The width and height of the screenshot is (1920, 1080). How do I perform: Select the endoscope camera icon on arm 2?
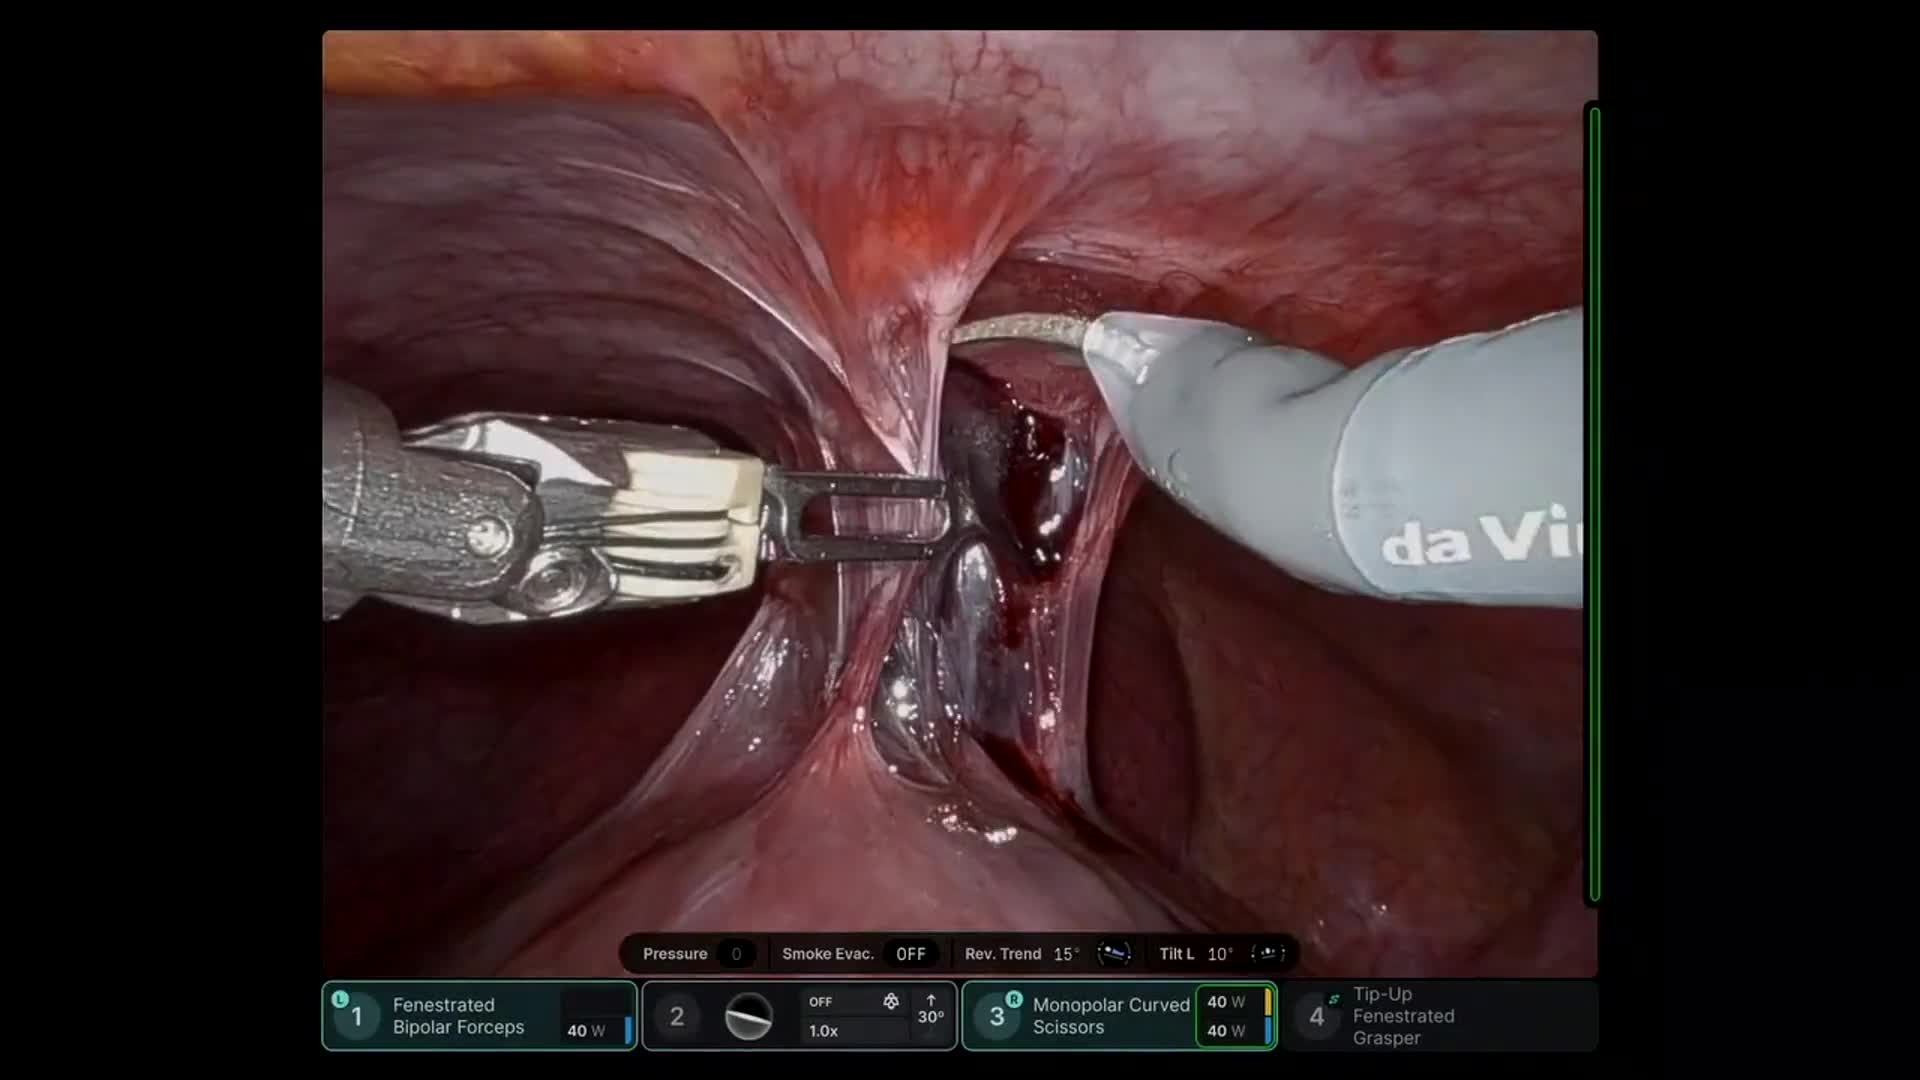(748, 1016)
